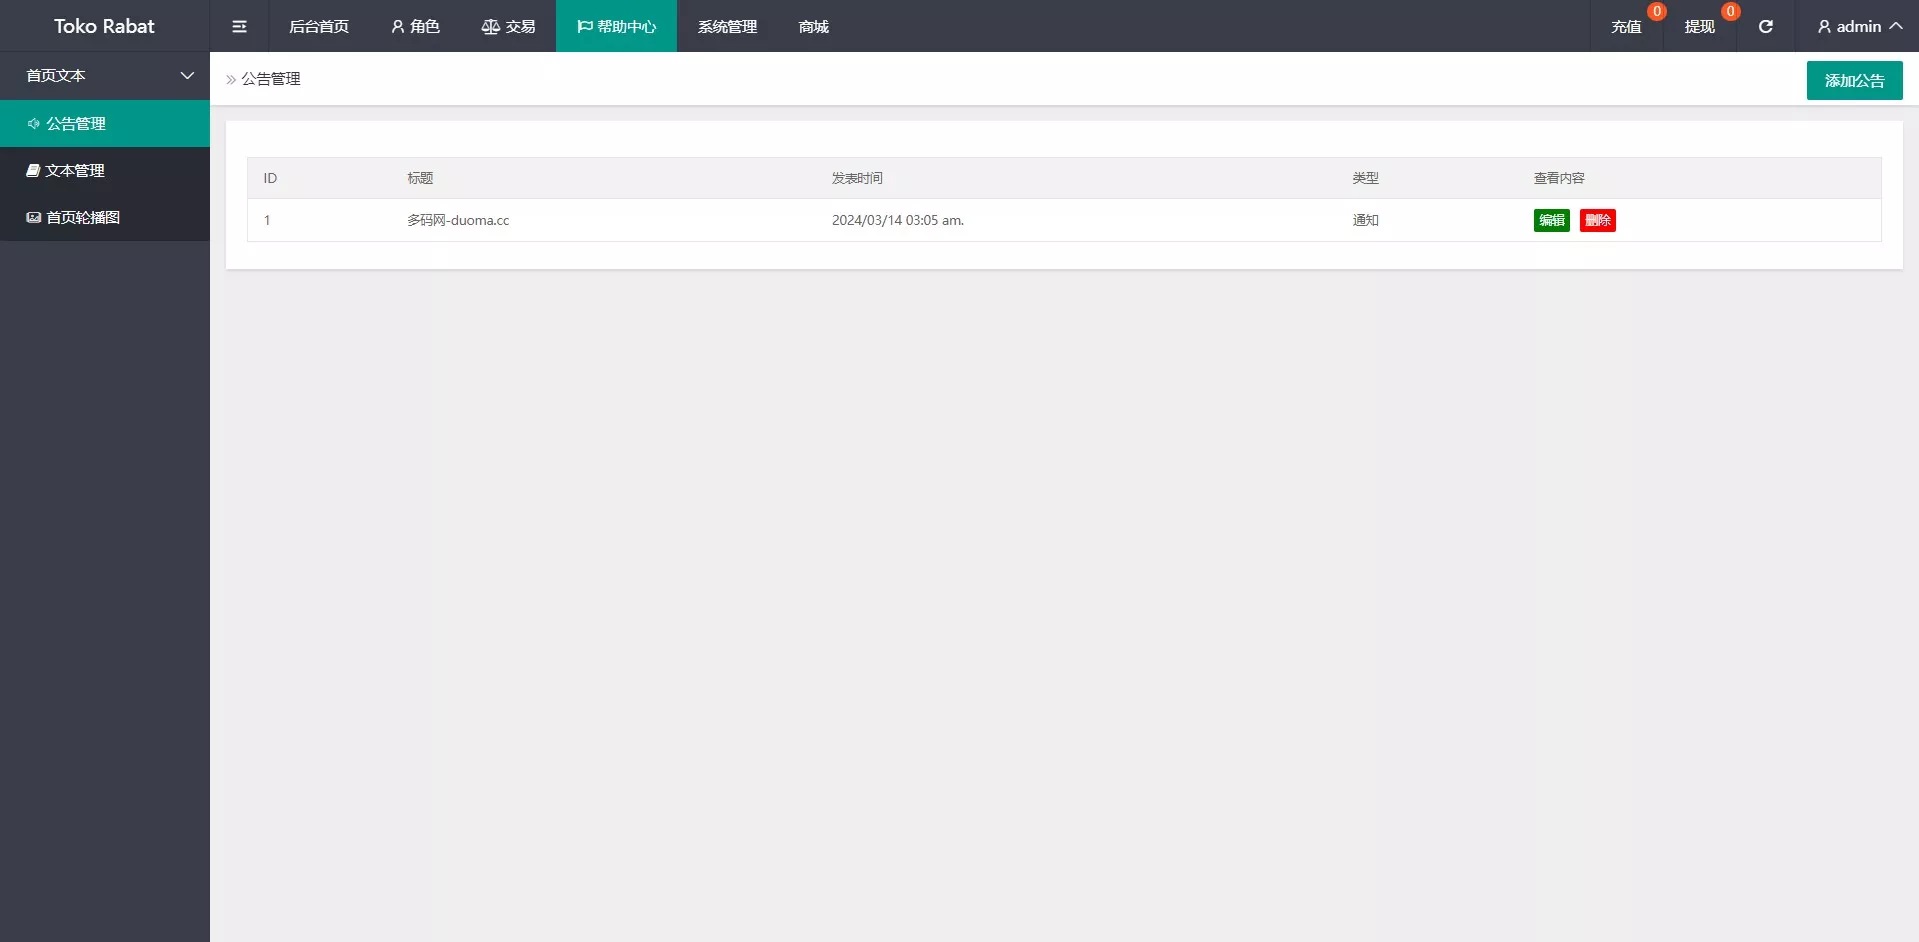Screen dimensions: 1919x942
Task: Go to the 商城 menu
Action: (813, 26)
